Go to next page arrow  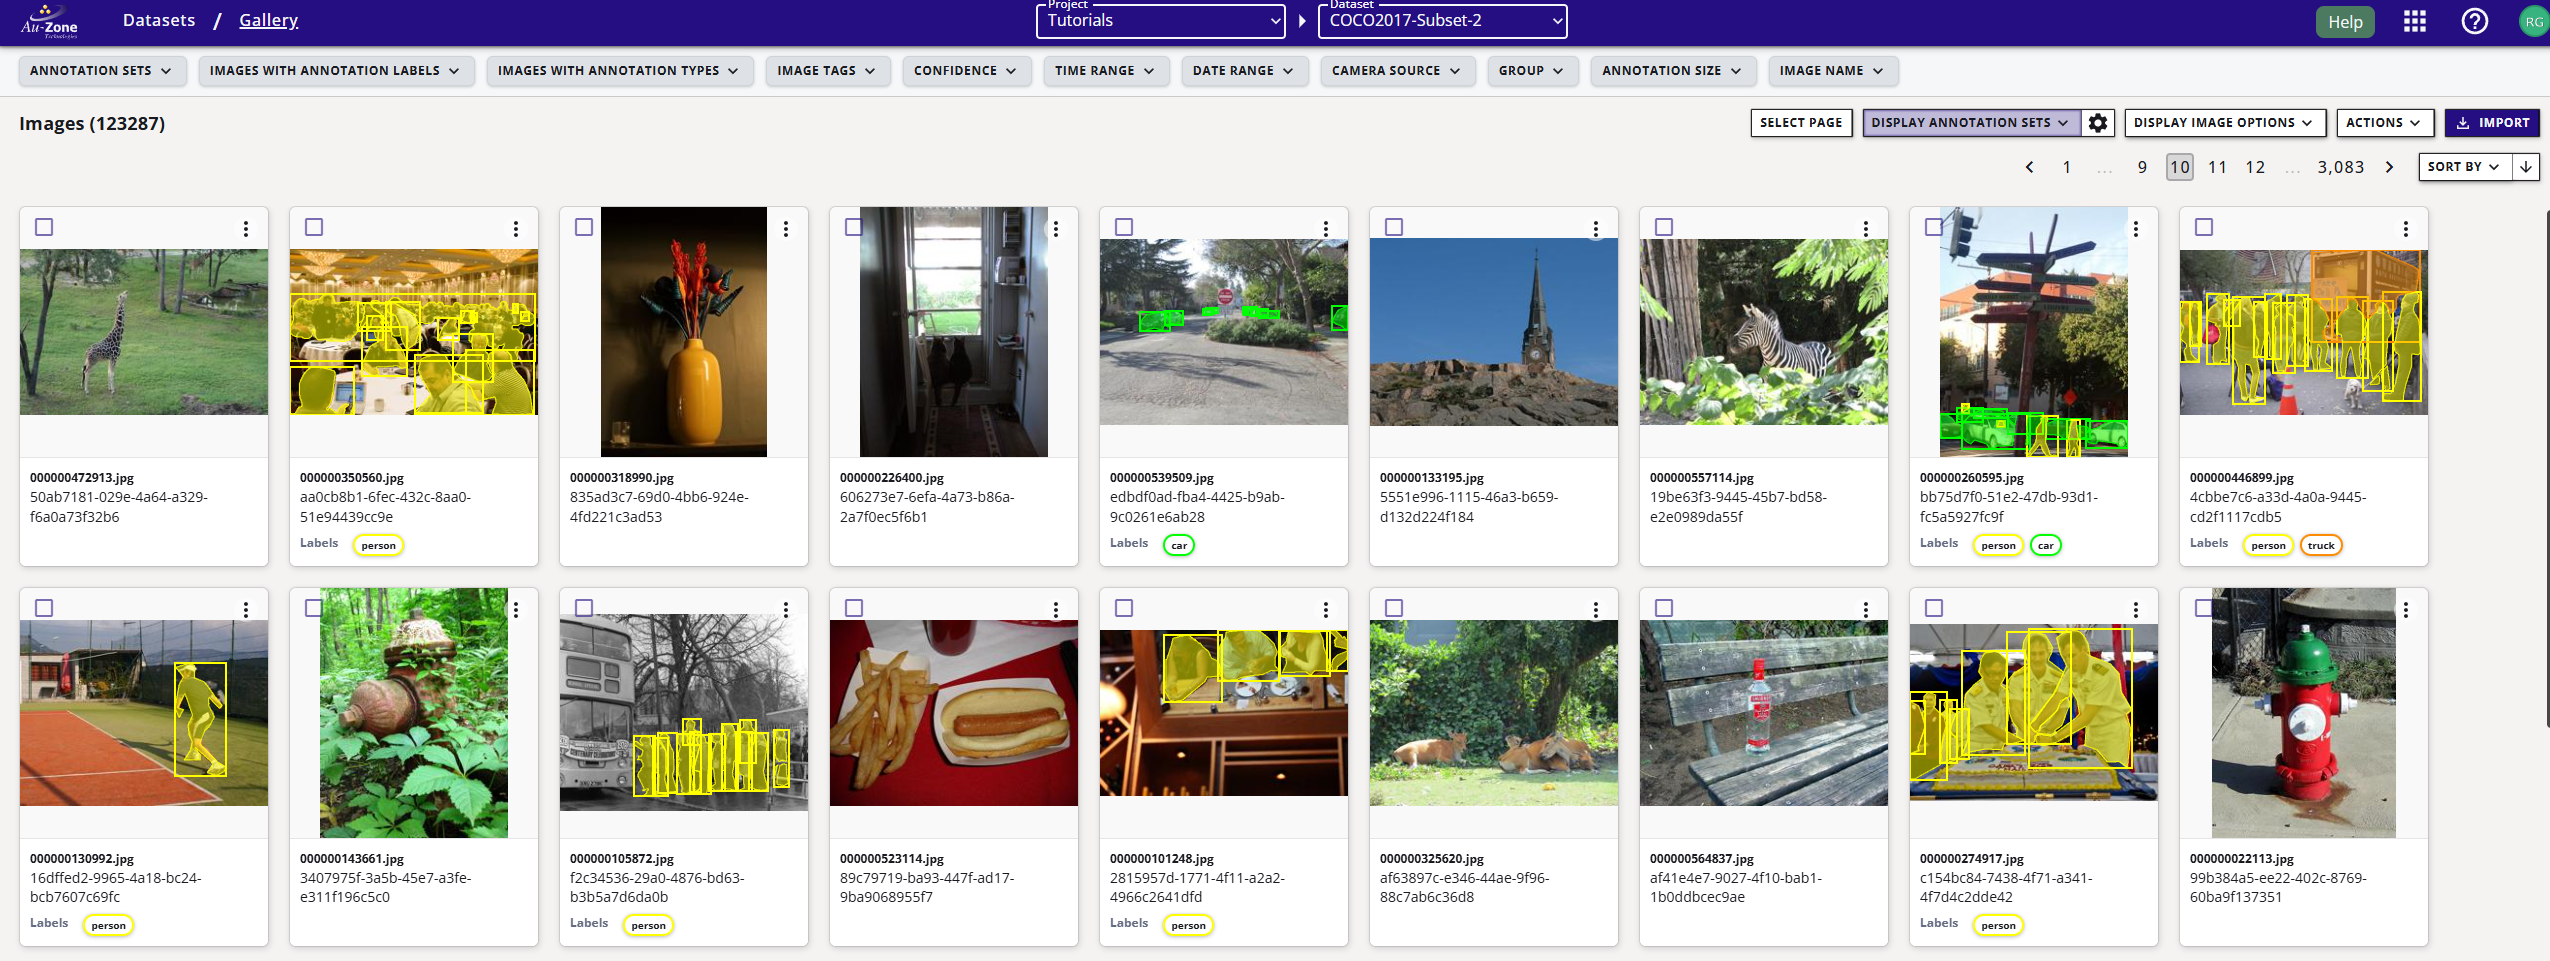click(x=2390, y=167)
